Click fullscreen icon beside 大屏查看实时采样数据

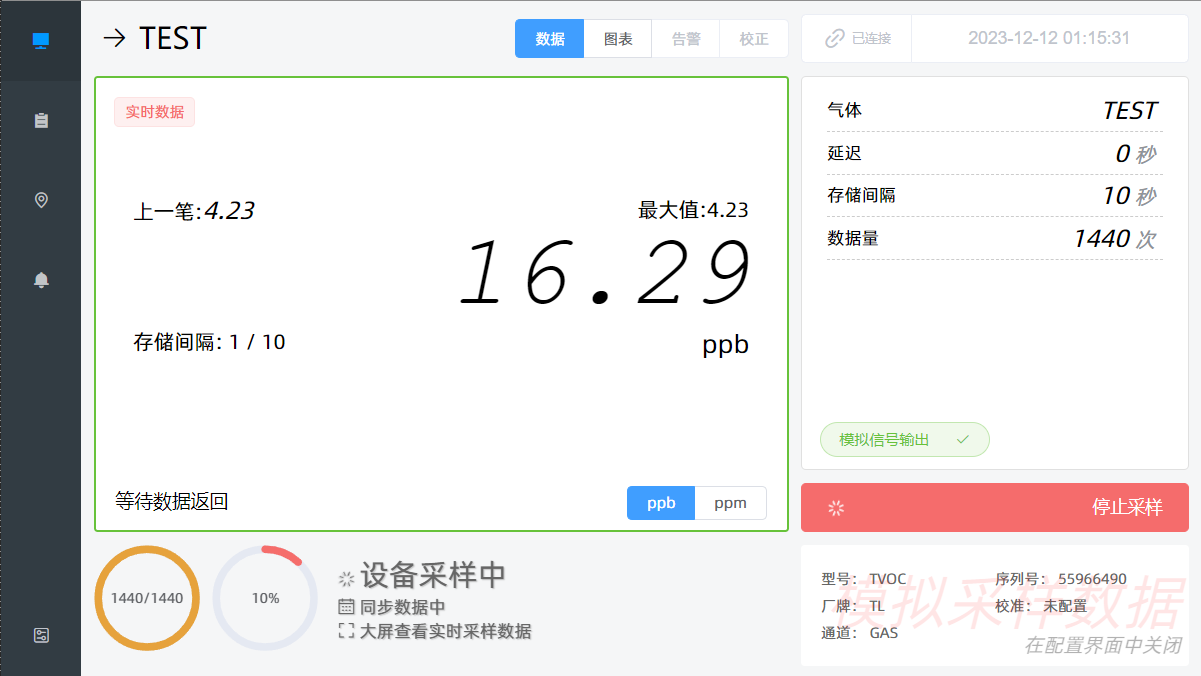pos(347,631)
